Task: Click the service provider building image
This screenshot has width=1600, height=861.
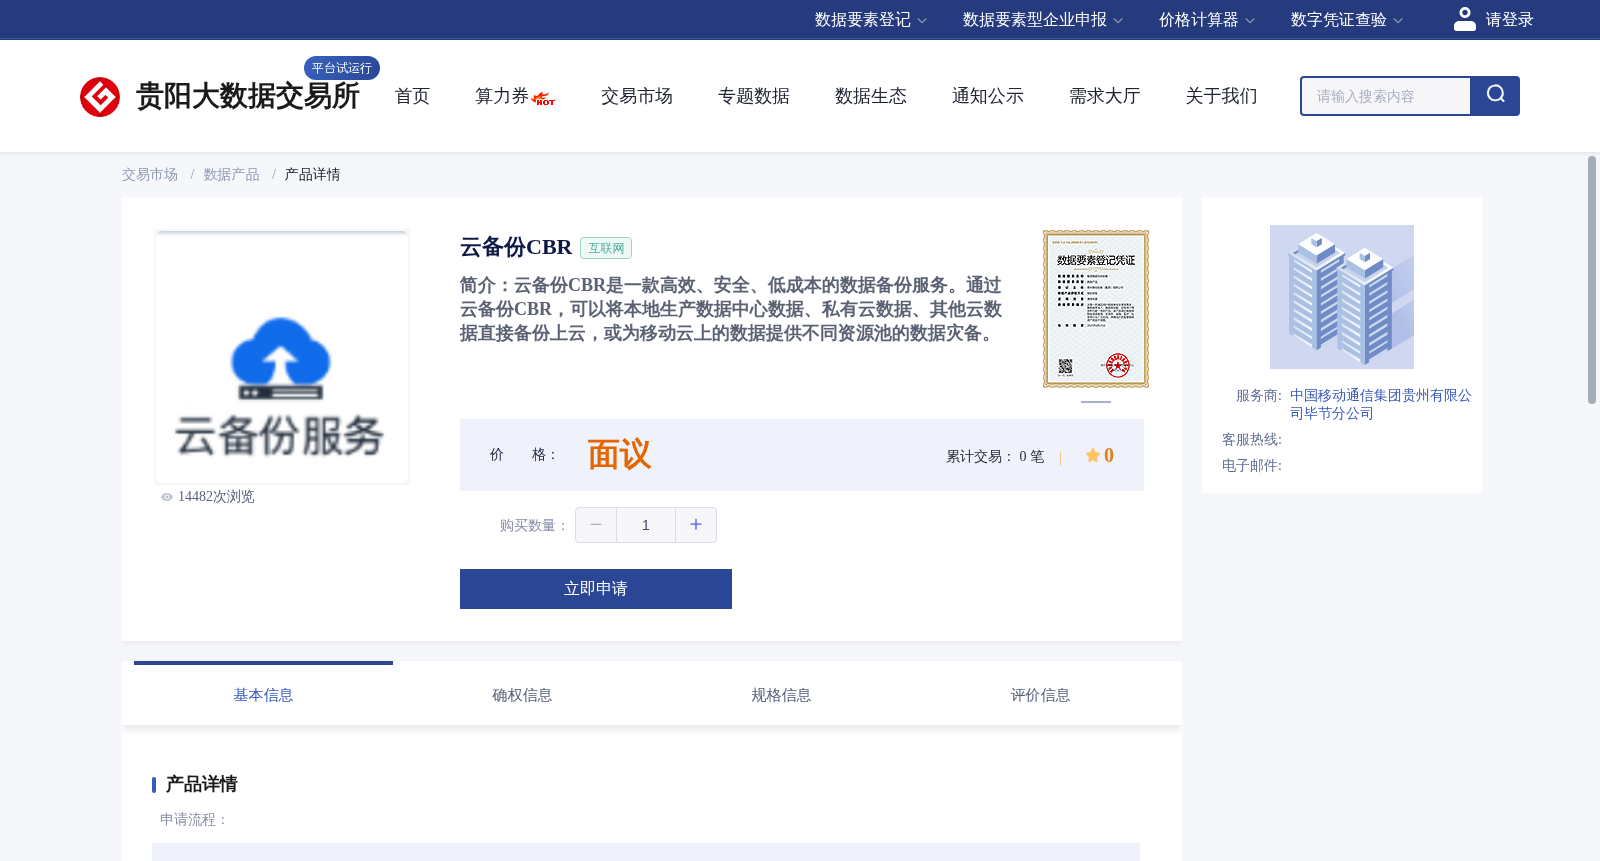Action: [x=1342, y=297]
